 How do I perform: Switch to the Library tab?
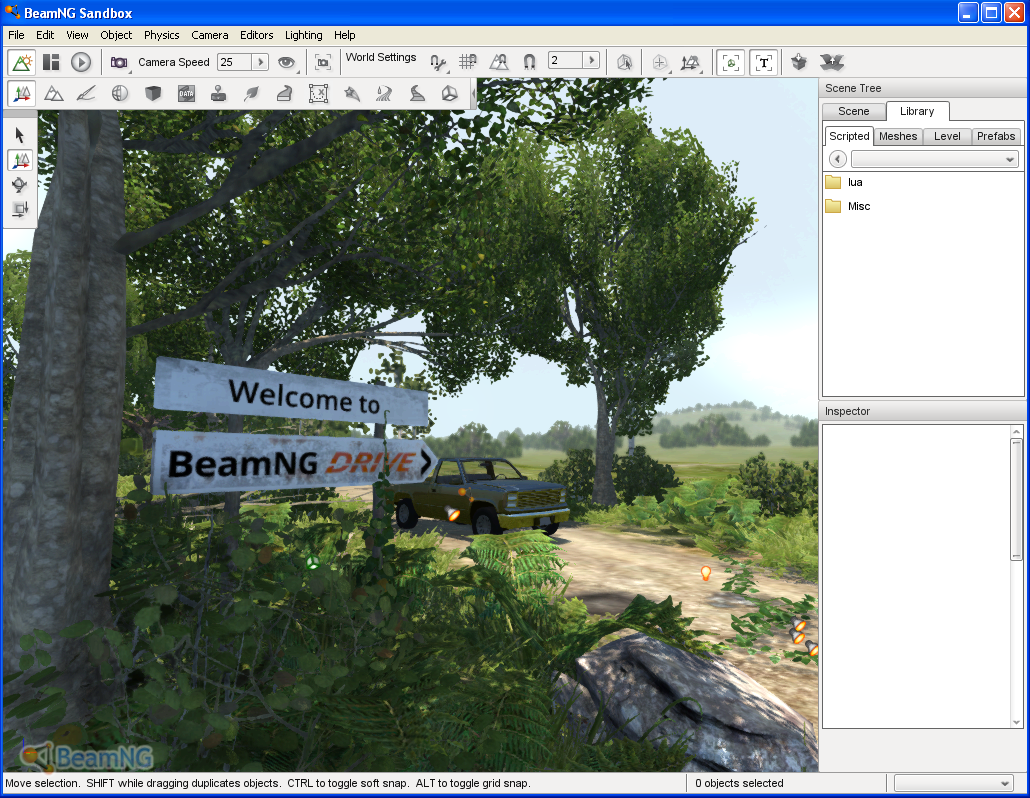[x=917, y=111]
